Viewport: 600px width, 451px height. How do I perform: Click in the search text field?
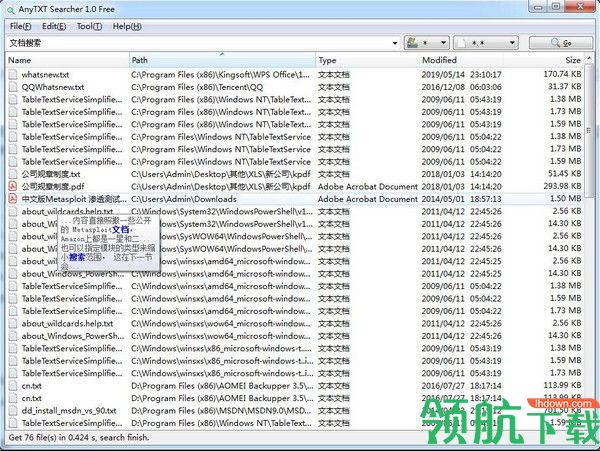pos(199,43)
